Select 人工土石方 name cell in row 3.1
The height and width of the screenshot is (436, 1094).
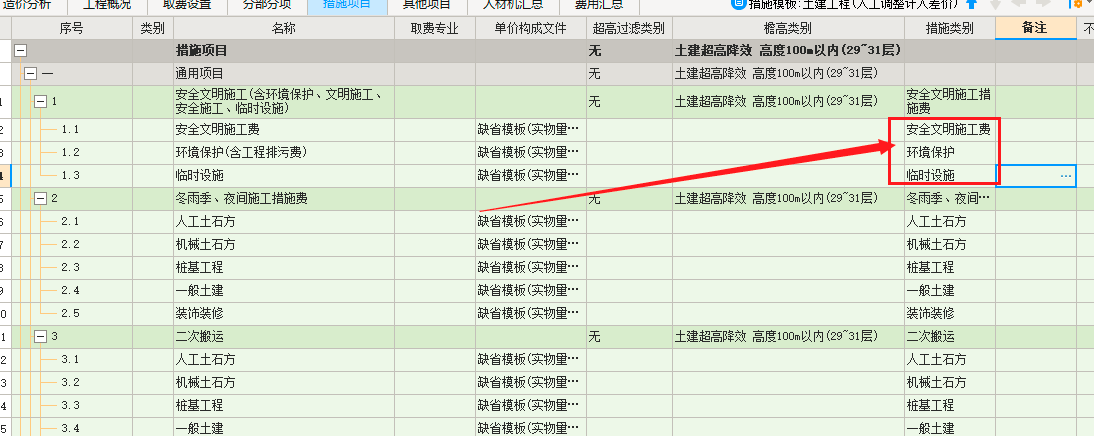(284, 360)
